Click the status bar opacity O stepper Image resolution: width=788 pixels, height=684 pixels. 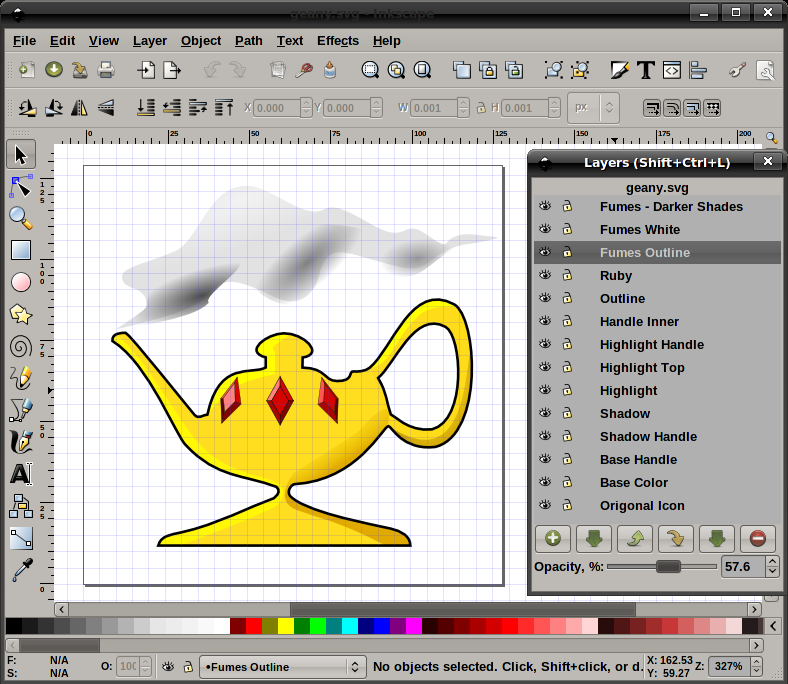pyautogui.click(x=145, y=666)
